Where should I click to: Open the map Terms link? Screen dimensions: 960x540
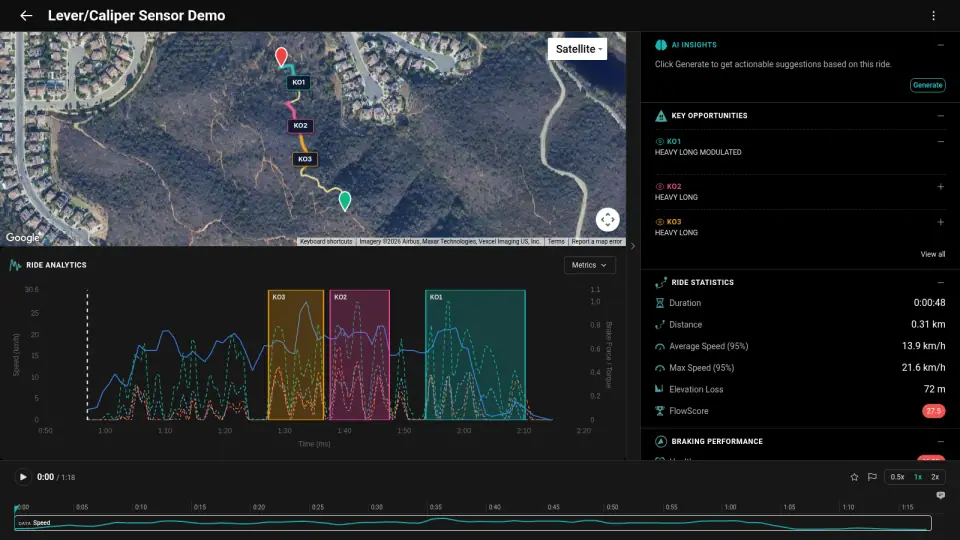(x=556, y=242)
